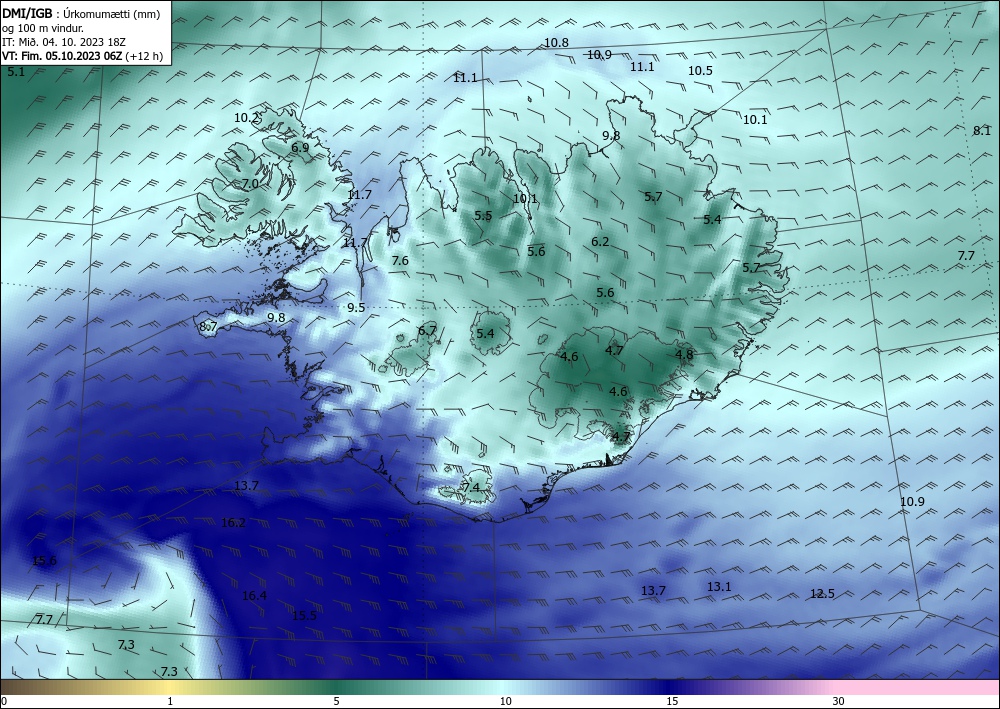Click the 6.9 value on Westfjords
The width and height of the screenshot is (1000, 709).
(x=300, y=147)
